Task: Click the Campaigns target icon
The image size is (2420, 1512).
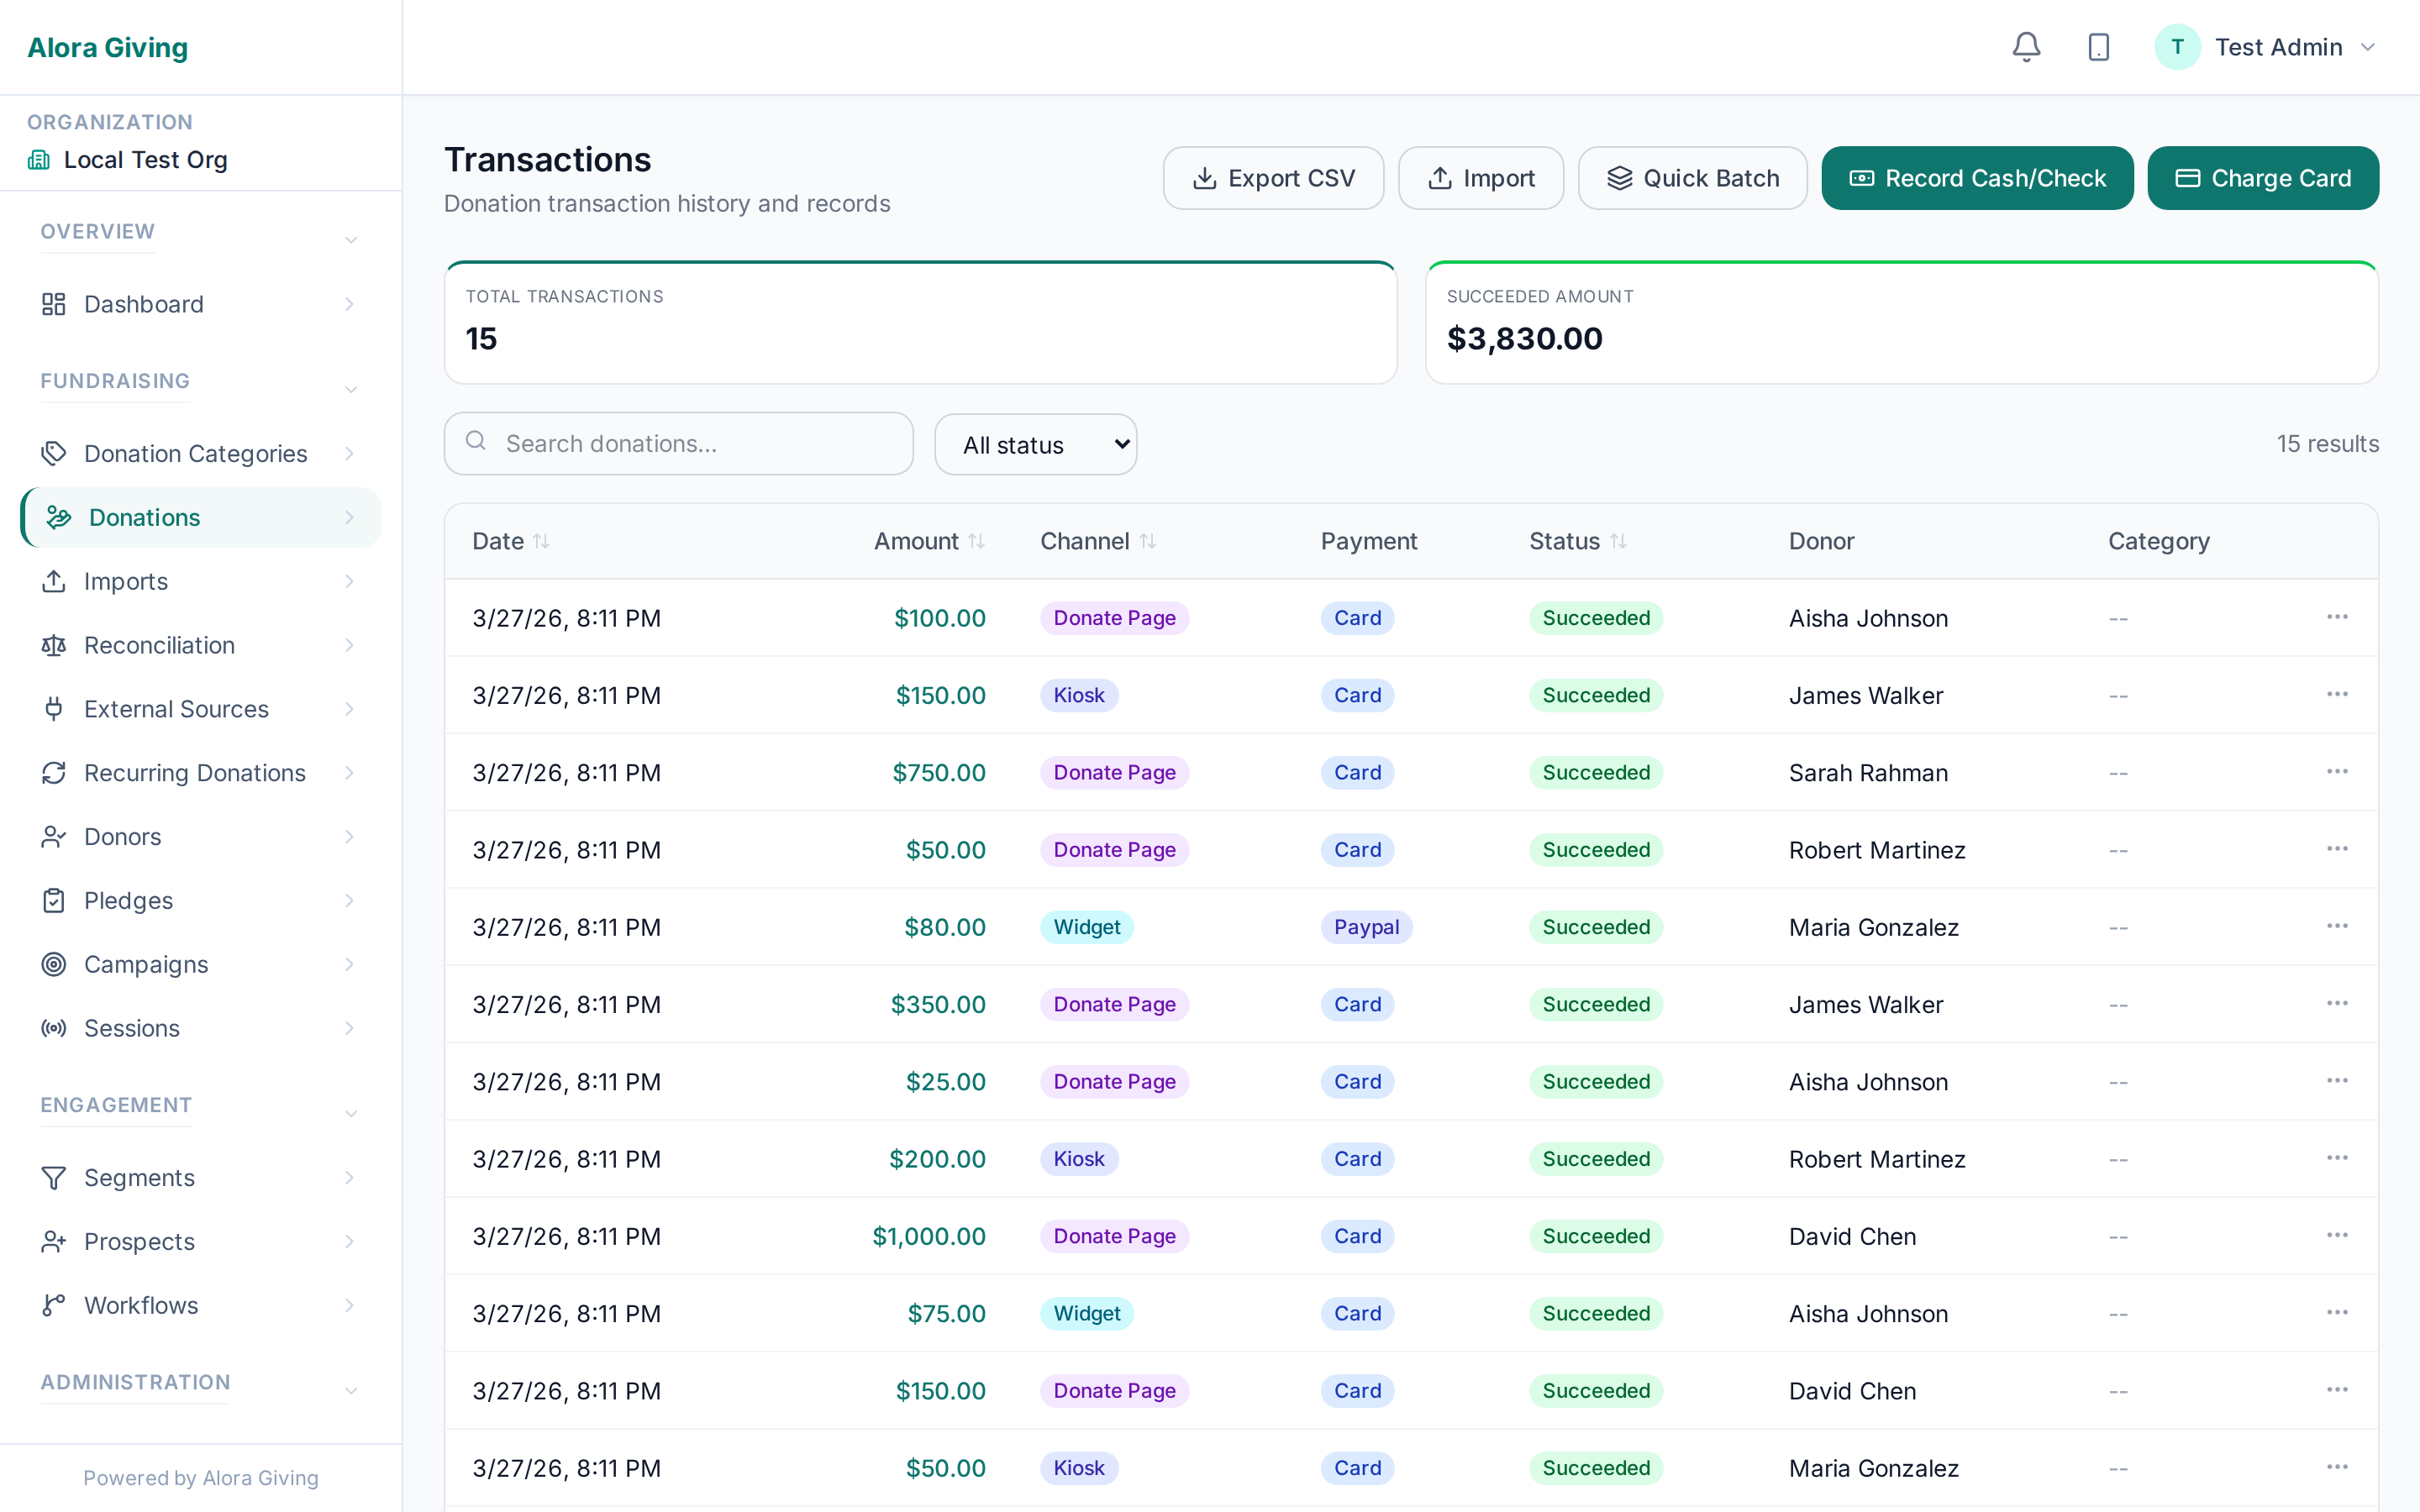Action: click(x=54, y=964)
